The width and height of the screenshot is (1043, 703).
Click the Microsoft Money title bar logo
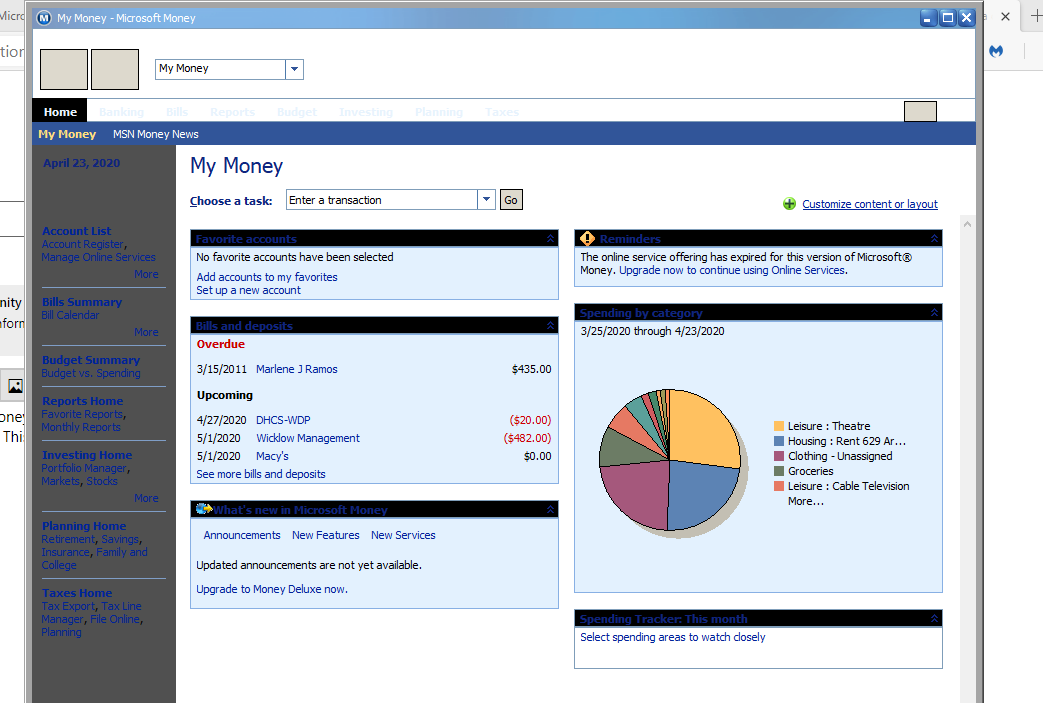click(x=44, y=18)
